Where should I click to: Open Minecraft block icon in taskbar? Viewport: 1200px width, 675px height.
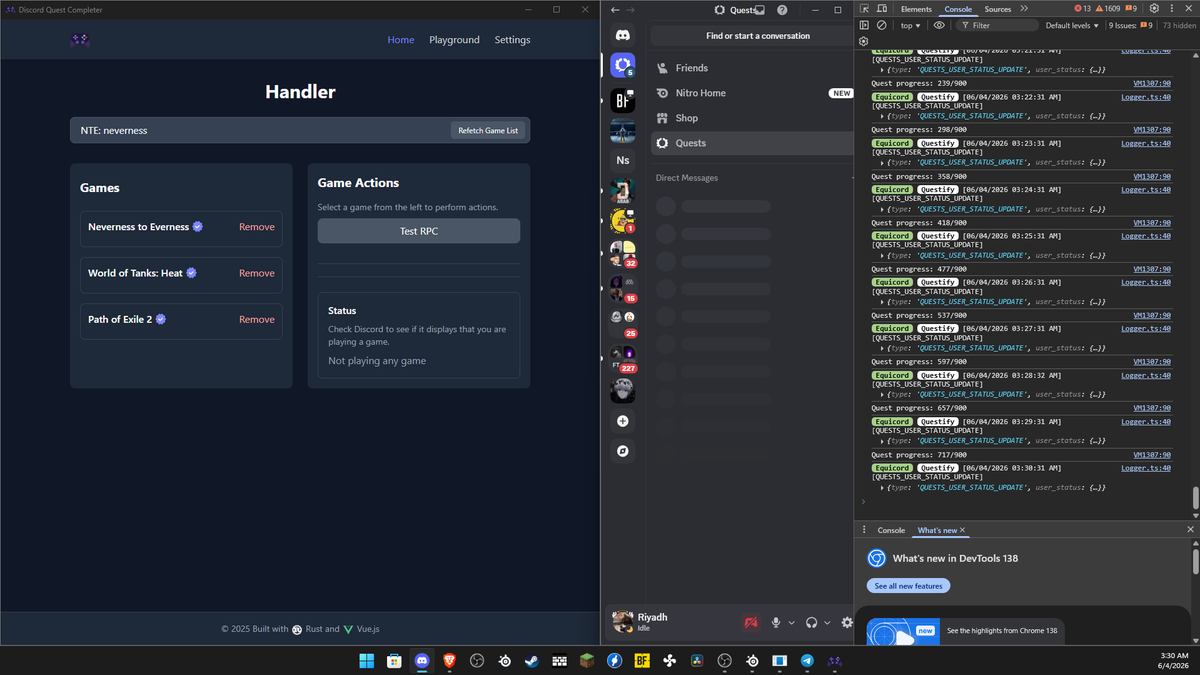pyautogui.click(x=589, y=660)
